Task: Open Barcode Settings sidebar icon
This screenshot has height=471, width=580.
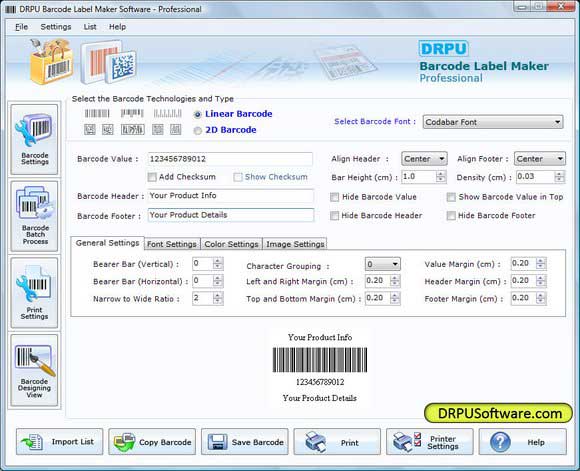Action: pyautogui.click(x=34, y=139)
